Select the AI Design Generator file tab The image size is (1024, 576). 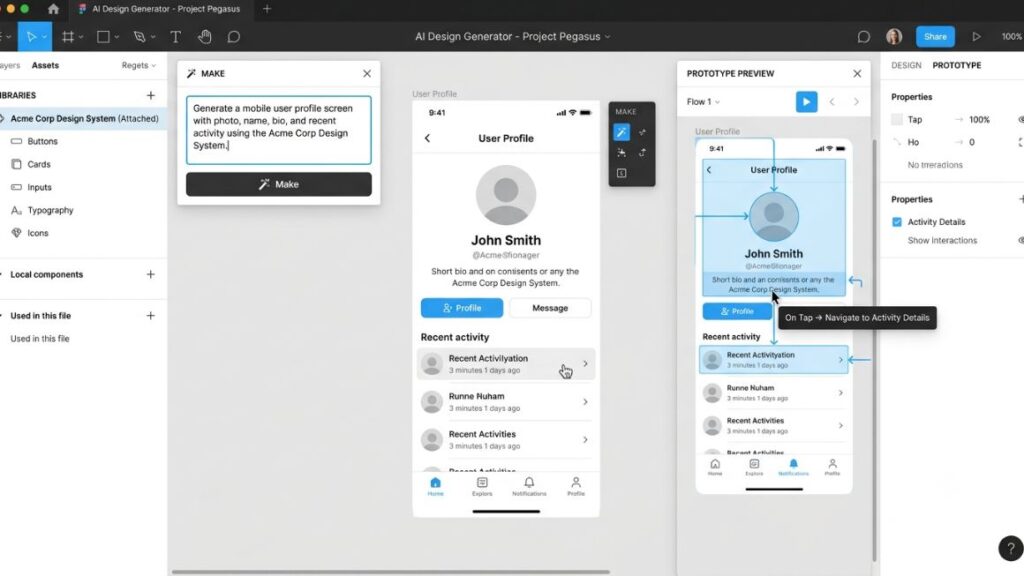(x=159, y=9)
